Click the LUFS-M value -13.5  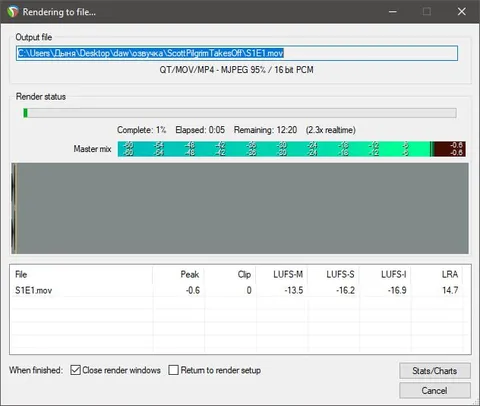[294, 290]
